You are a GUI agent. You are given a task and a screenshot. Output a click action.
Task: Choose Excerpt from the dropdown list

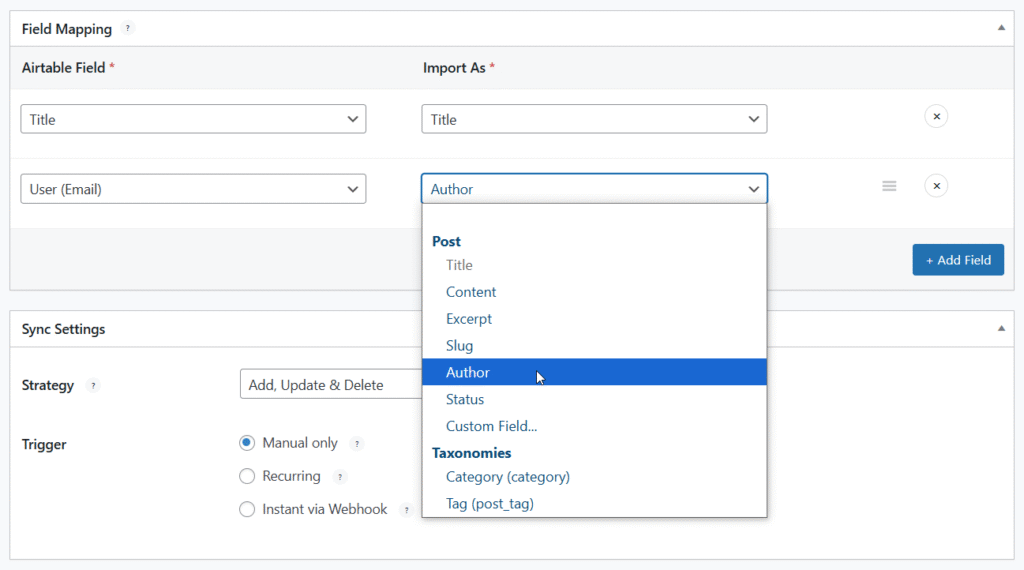click(594, 319)
